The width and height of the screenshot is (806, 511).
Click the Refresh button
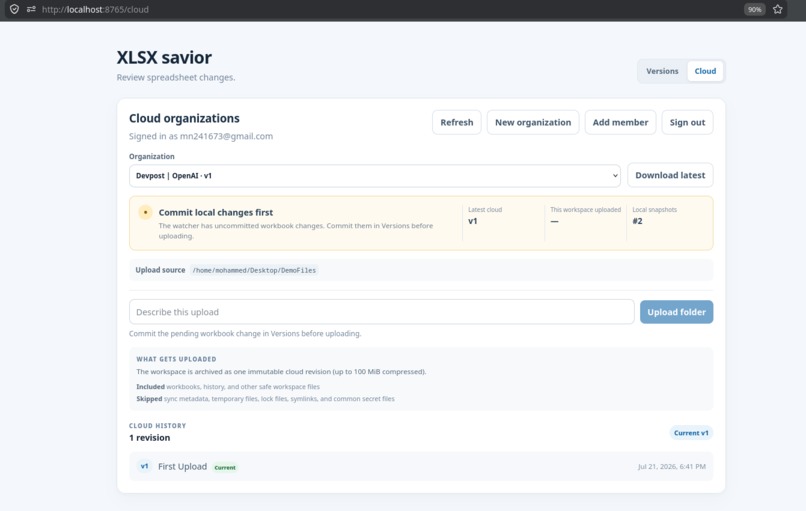pos(456,122)
